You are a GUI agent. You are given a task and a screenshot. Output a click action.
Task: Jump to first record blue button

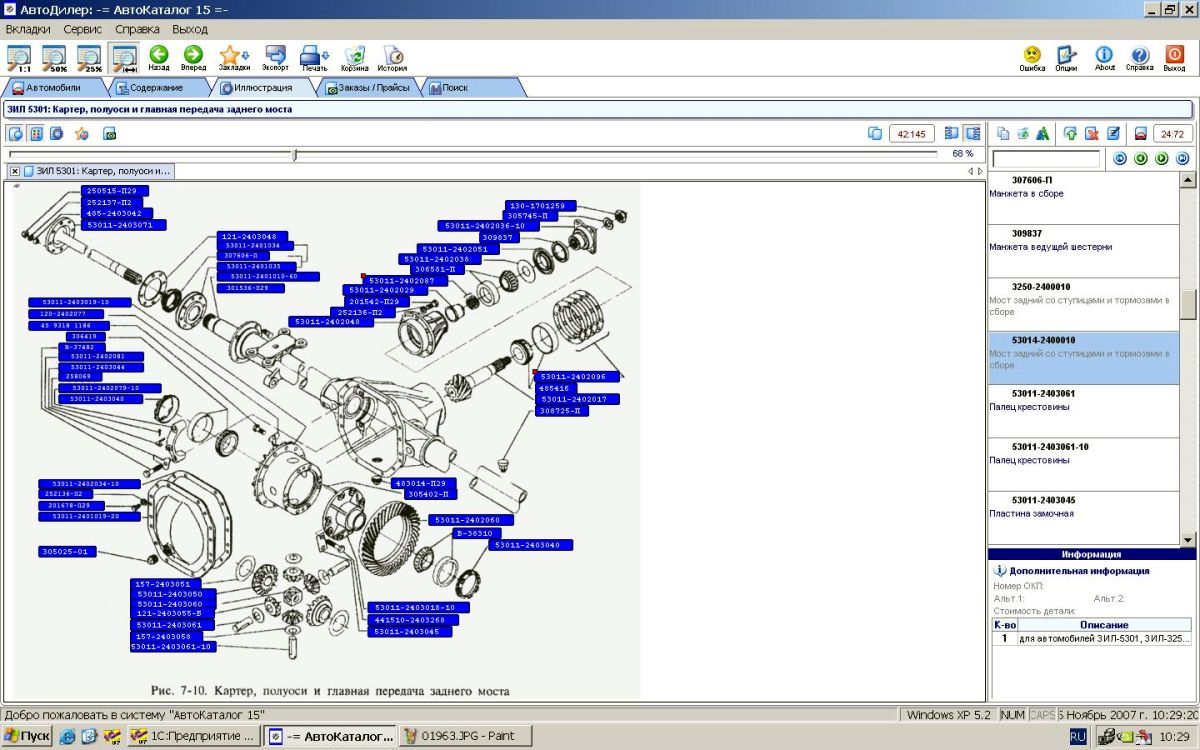coord(1120,158)
